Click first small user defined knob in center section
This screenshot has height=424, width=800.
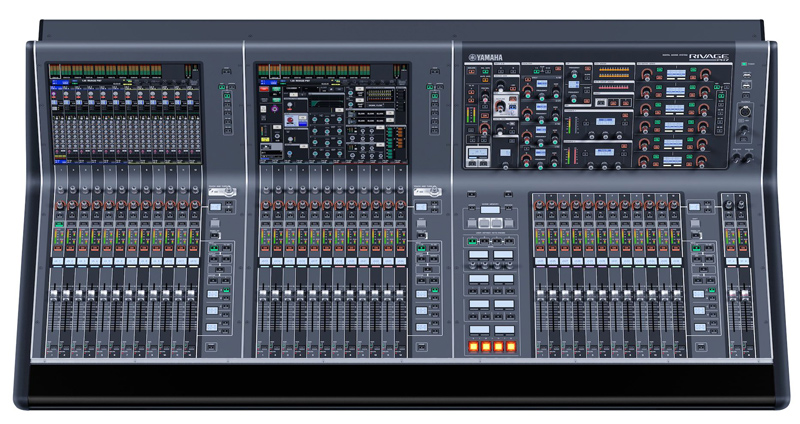pyautogui.click(x=472, y=267)
